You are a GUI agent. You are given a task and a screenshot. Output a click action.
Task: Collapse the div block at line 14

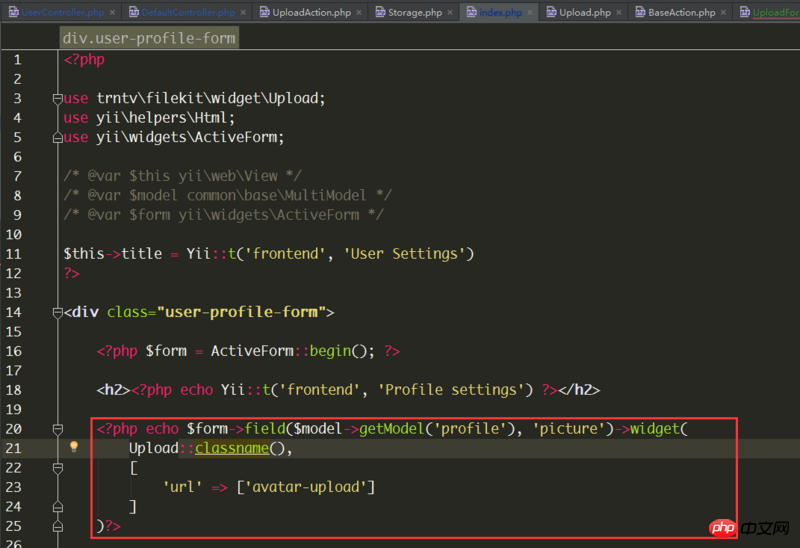click(57, 312)
